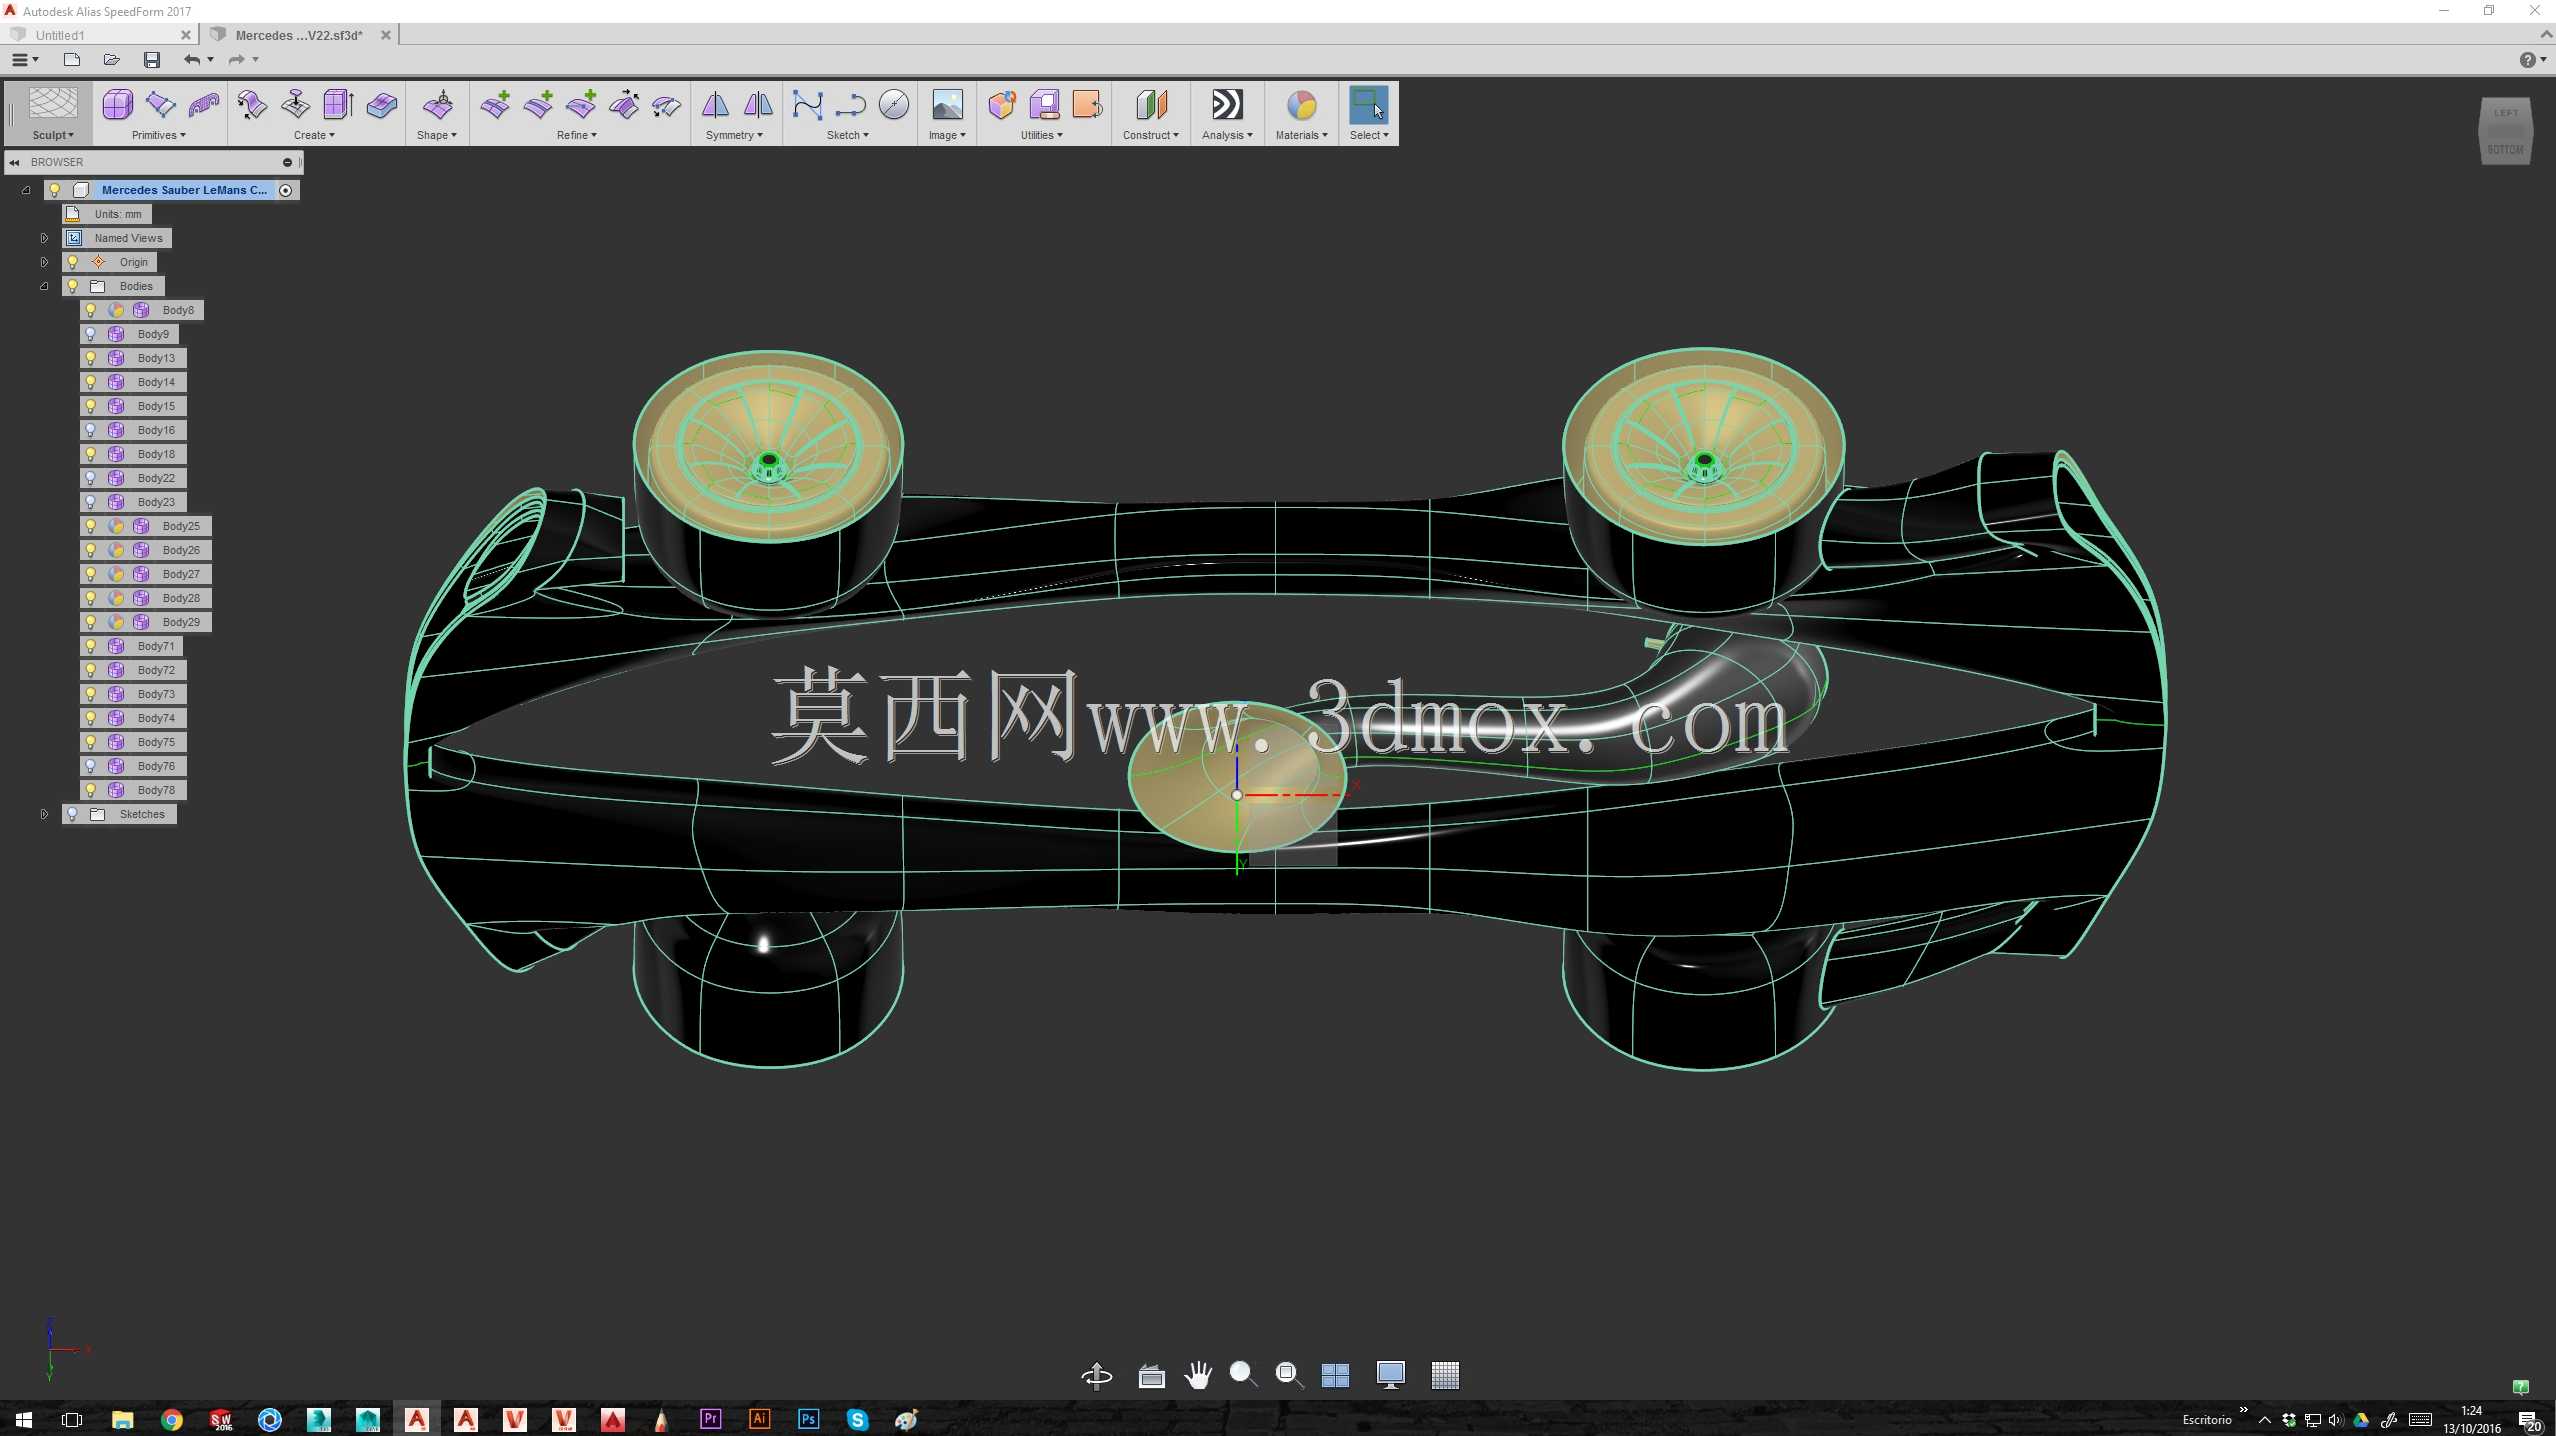Click the ViewCube bottom face
The image size is (2556, 1436).
click(2505, 150)
